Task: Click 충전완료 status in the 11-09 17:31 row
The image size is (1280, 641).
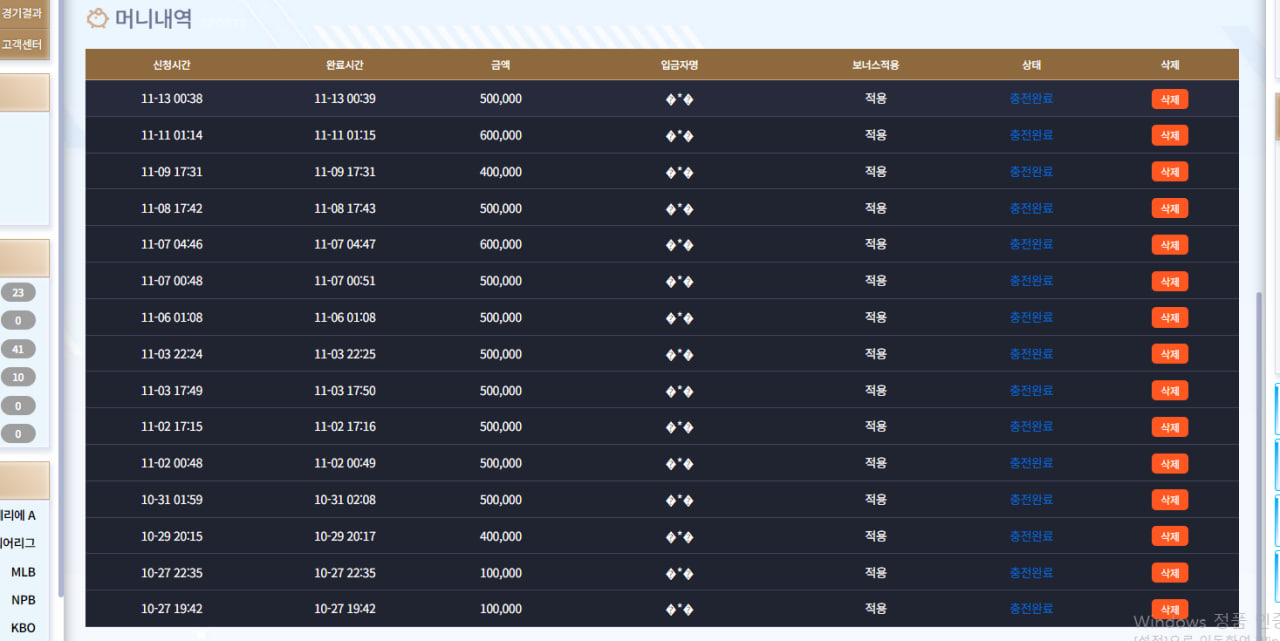Action: [x=1031, y=172]
